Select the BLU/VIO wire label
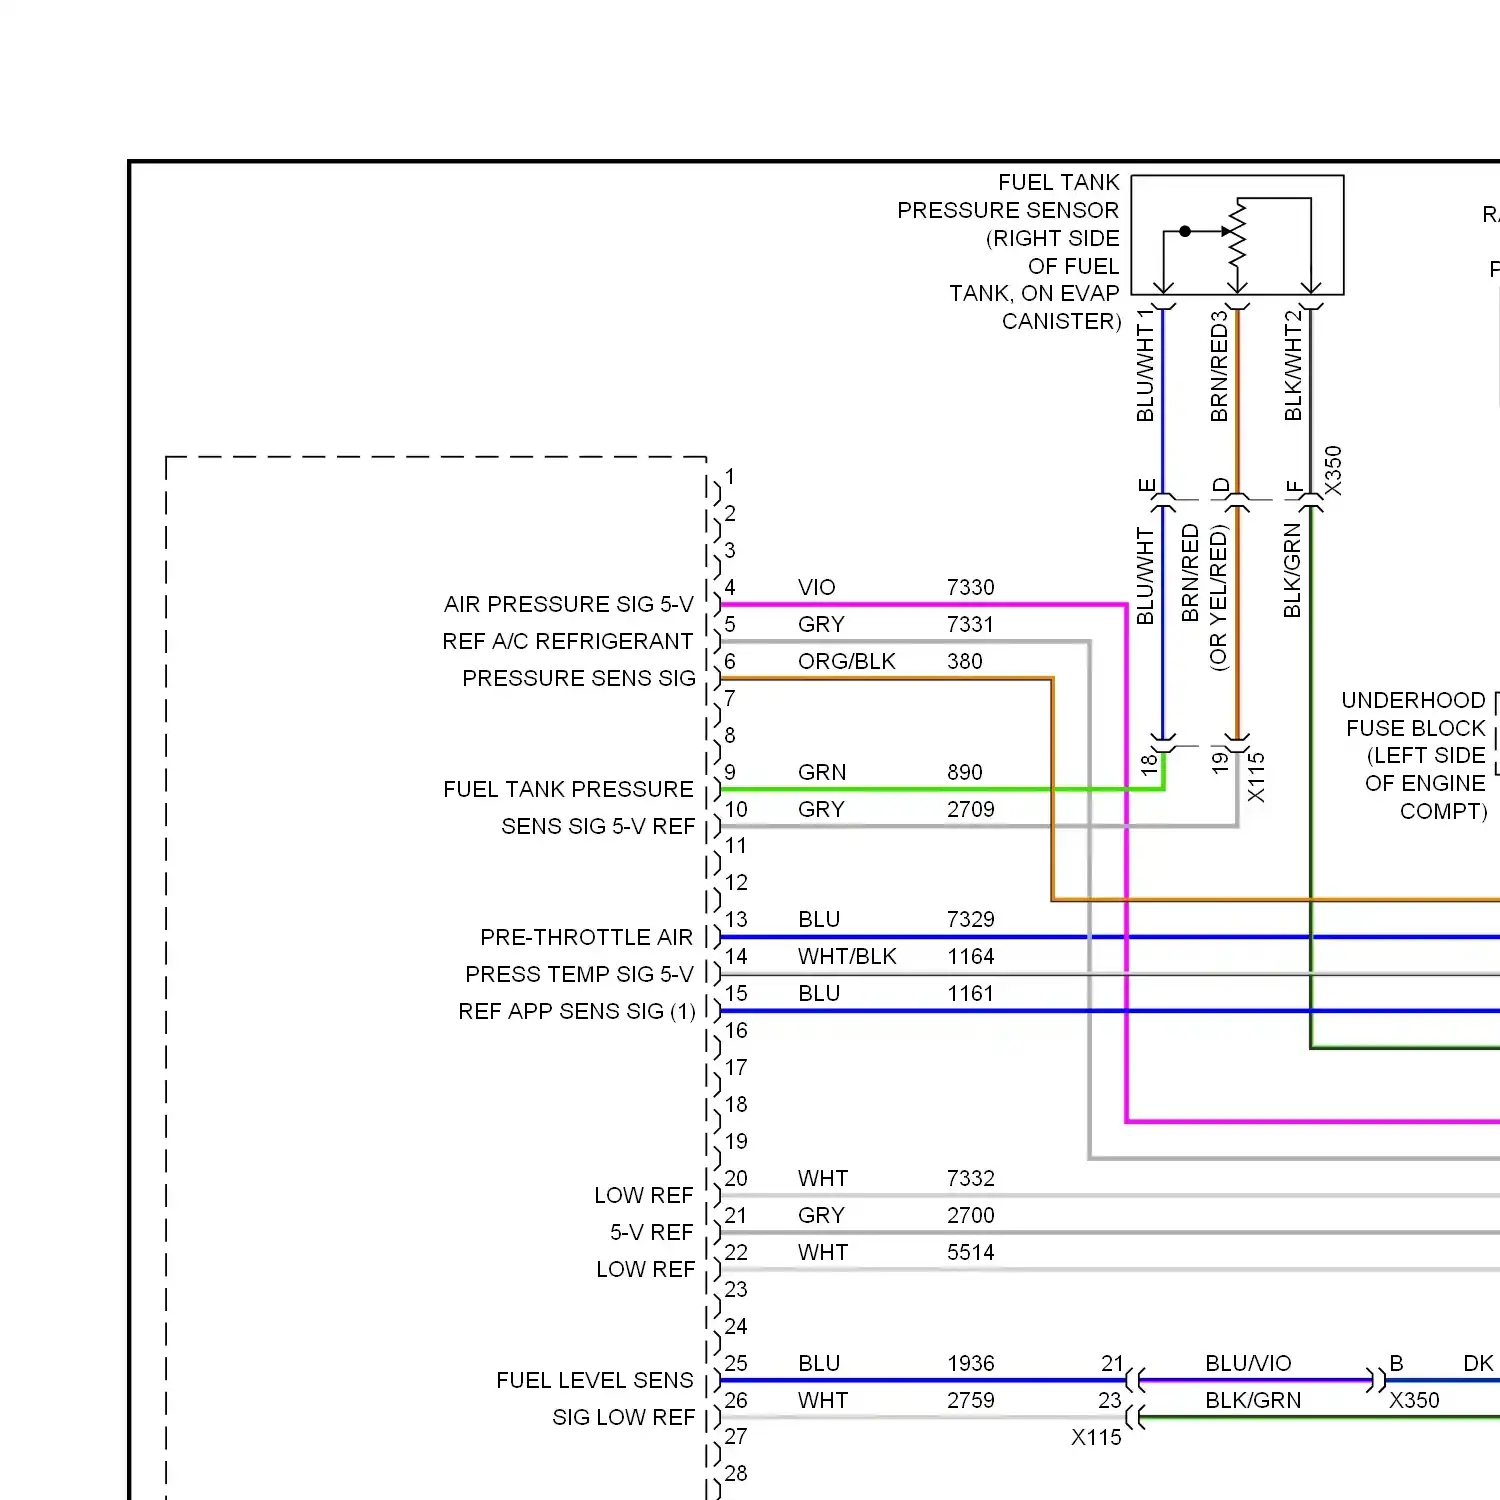The height and width of the screenshot is (1500, 1500). pyautogui.click(x=1248, y=1363)
